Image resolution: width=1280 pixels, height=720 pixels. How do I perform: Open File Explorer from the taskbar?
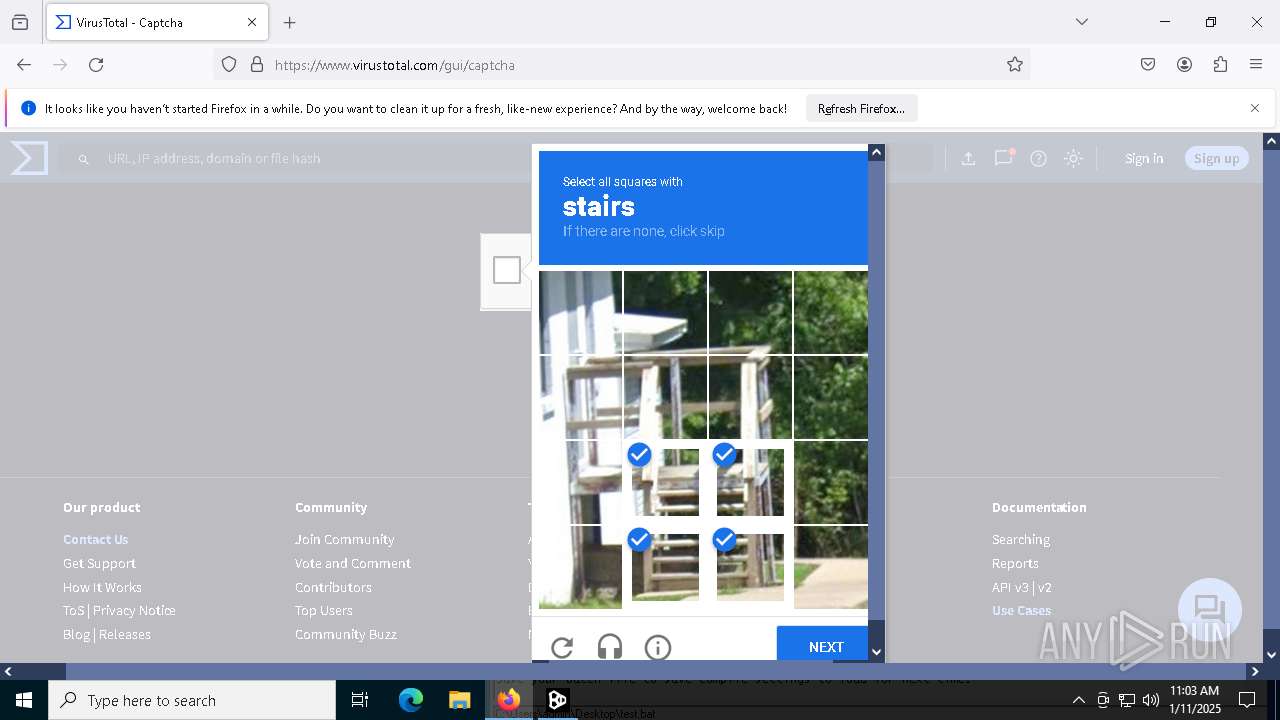pos(459,700)
